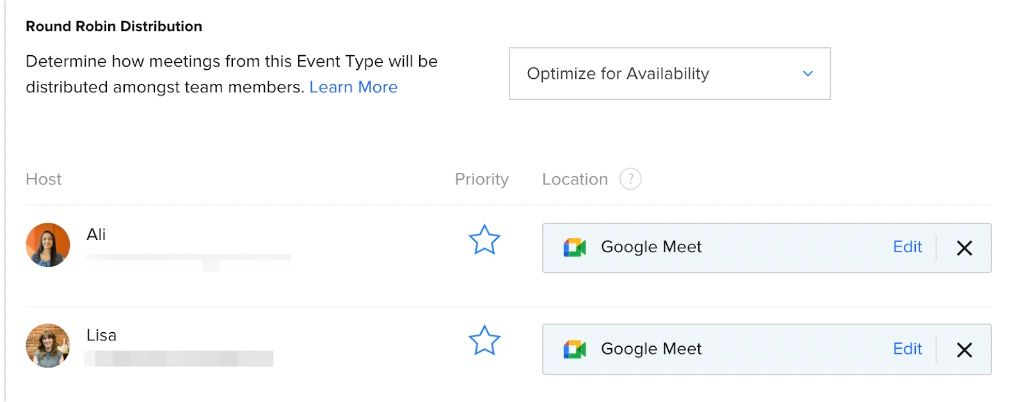
Task: Edit Ali's Google Meet location
Action: coord(907,247)
